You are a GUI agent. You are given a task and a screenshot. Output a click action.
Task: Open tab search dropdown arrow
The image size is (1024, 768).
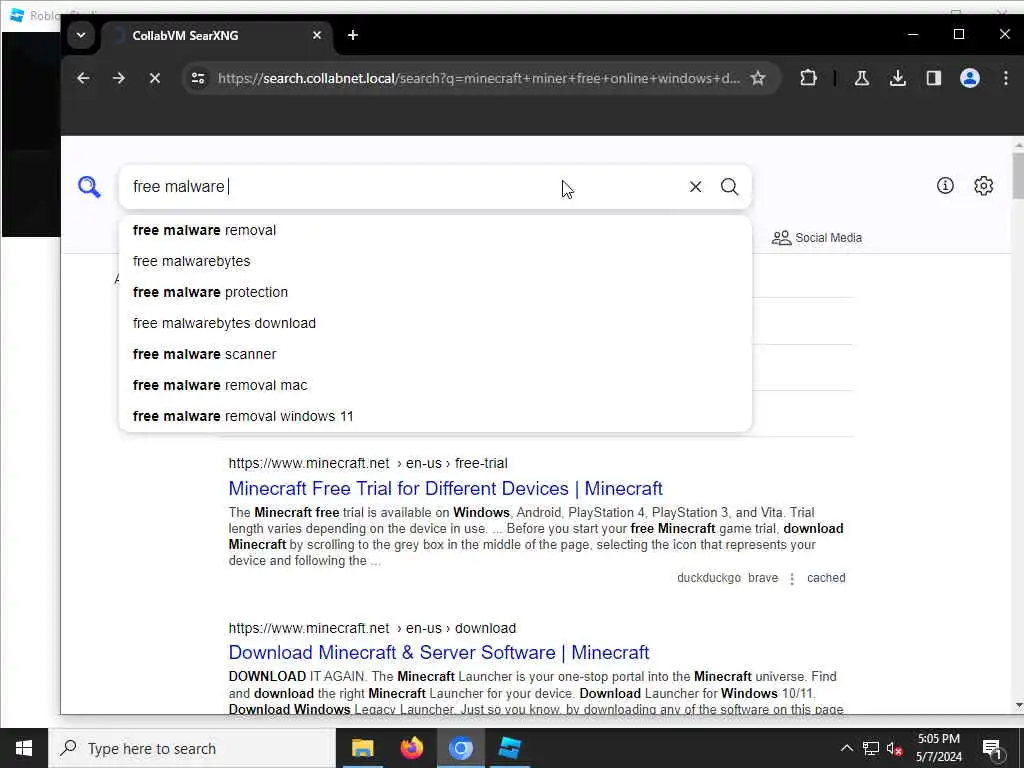point(81,35)
